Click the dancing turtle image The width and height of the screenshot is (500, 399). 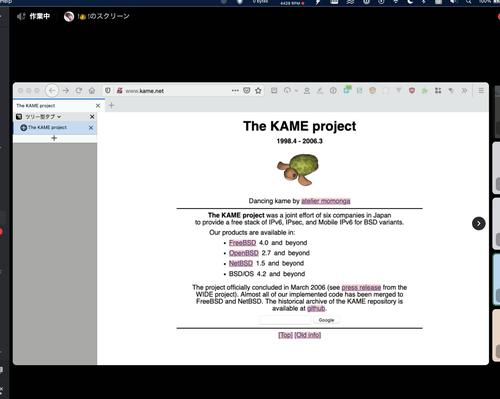(x=298, y=169)
